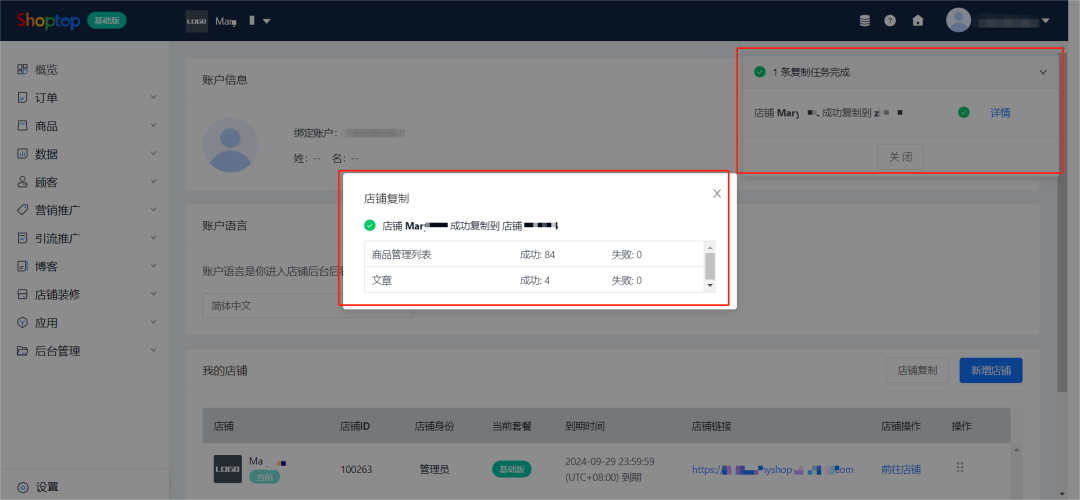The width and height of the screenshot is (1080, 500).
Task: Open 详情 link in copy task notification
Action: coord(1000,113)
